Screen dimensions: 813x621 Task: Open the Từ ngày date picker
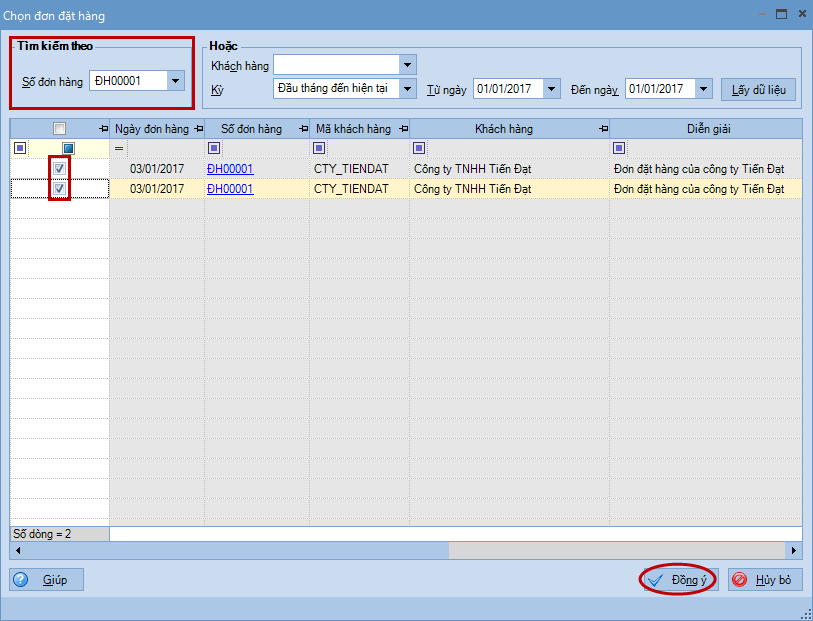click(x=552, y=89)
